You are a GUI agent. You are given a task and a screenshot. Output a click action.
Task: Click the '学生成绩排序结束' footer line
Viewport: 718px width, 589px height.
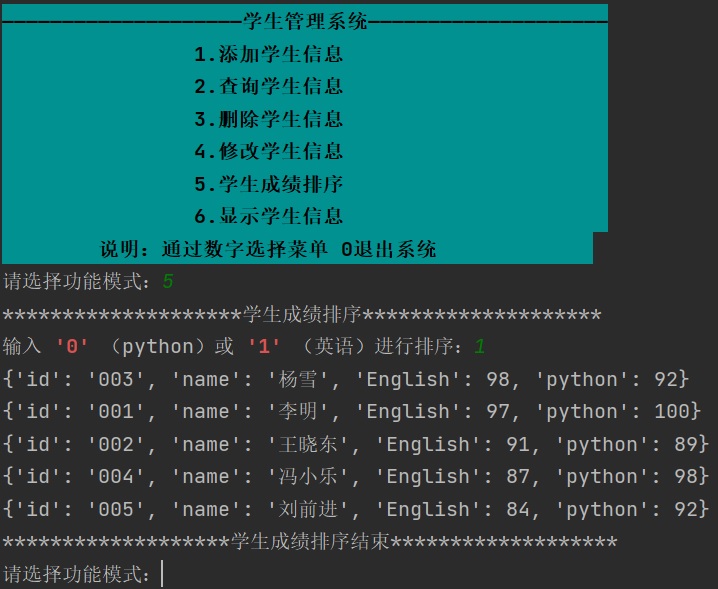pyautogui.click(x=310, y=542)
